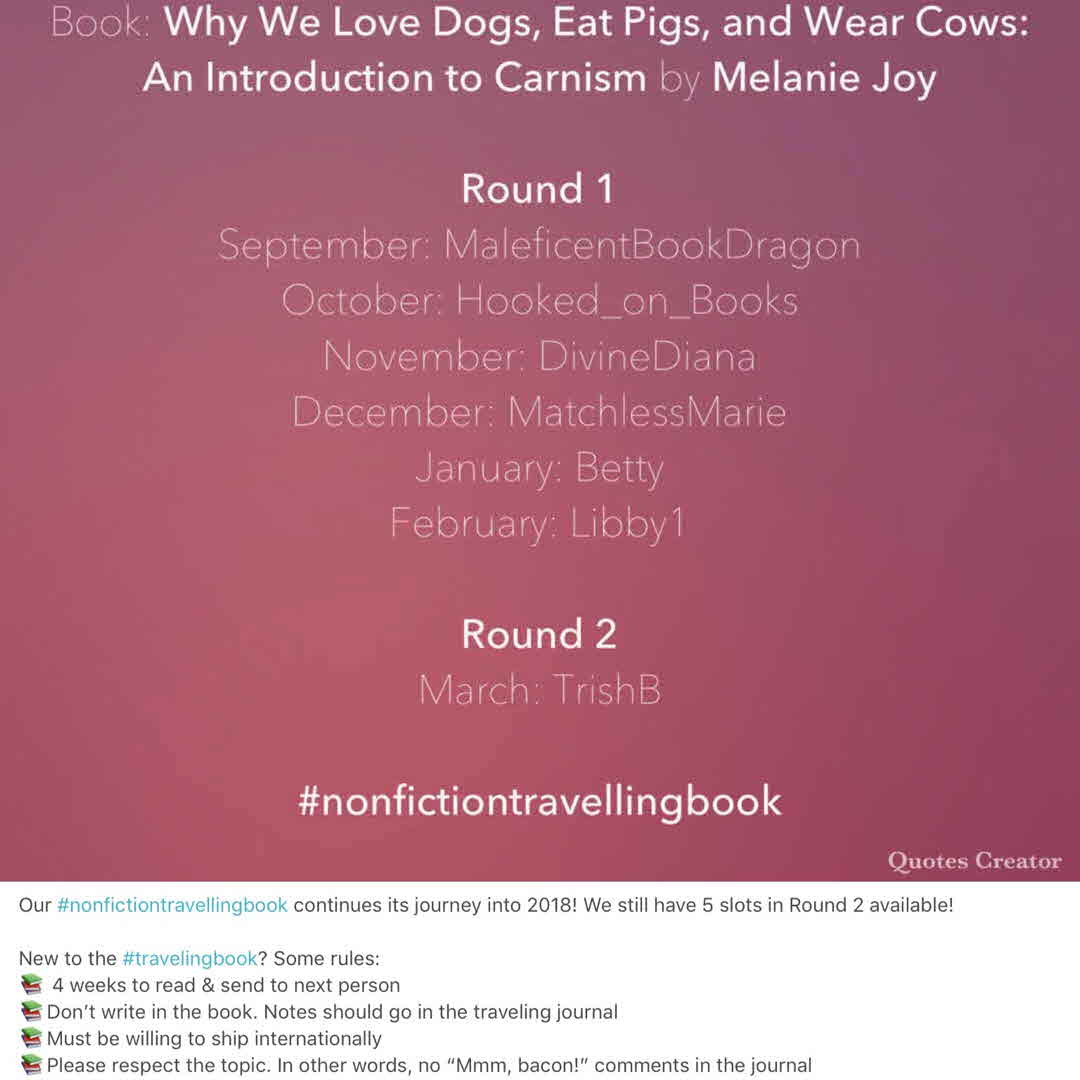Click the December: MatchlessMarie entry
This screenshot has width=1080, height=1080.
(539, 413)
